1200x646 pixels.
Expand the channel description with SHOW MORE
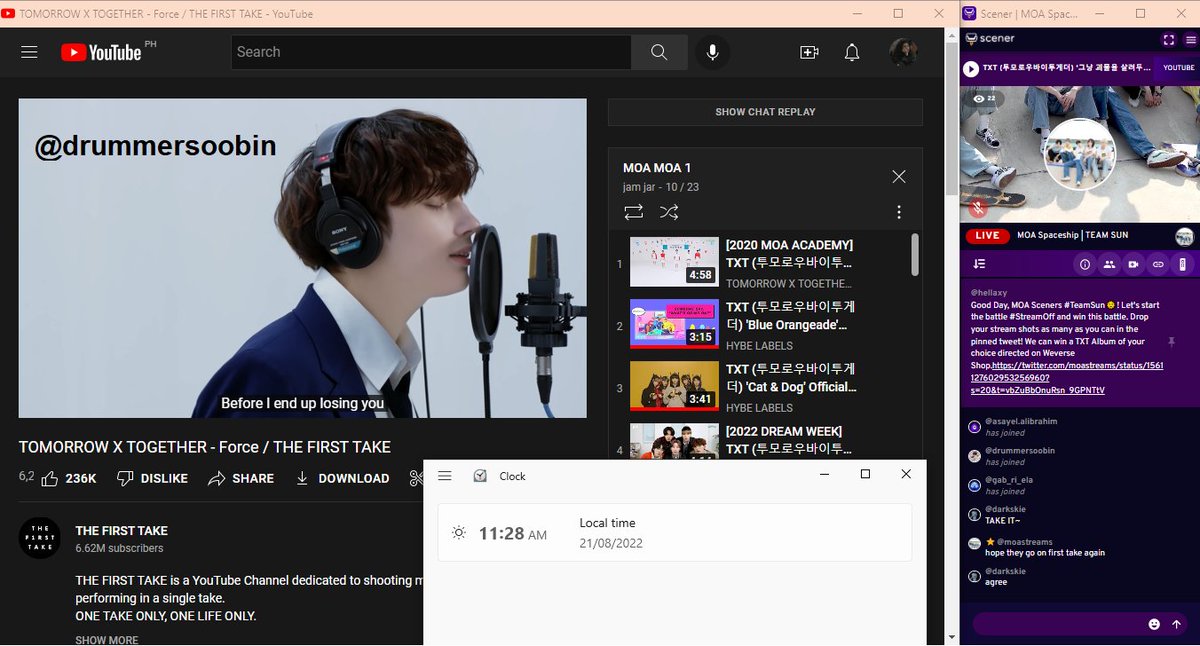click(x=106, y=639)
